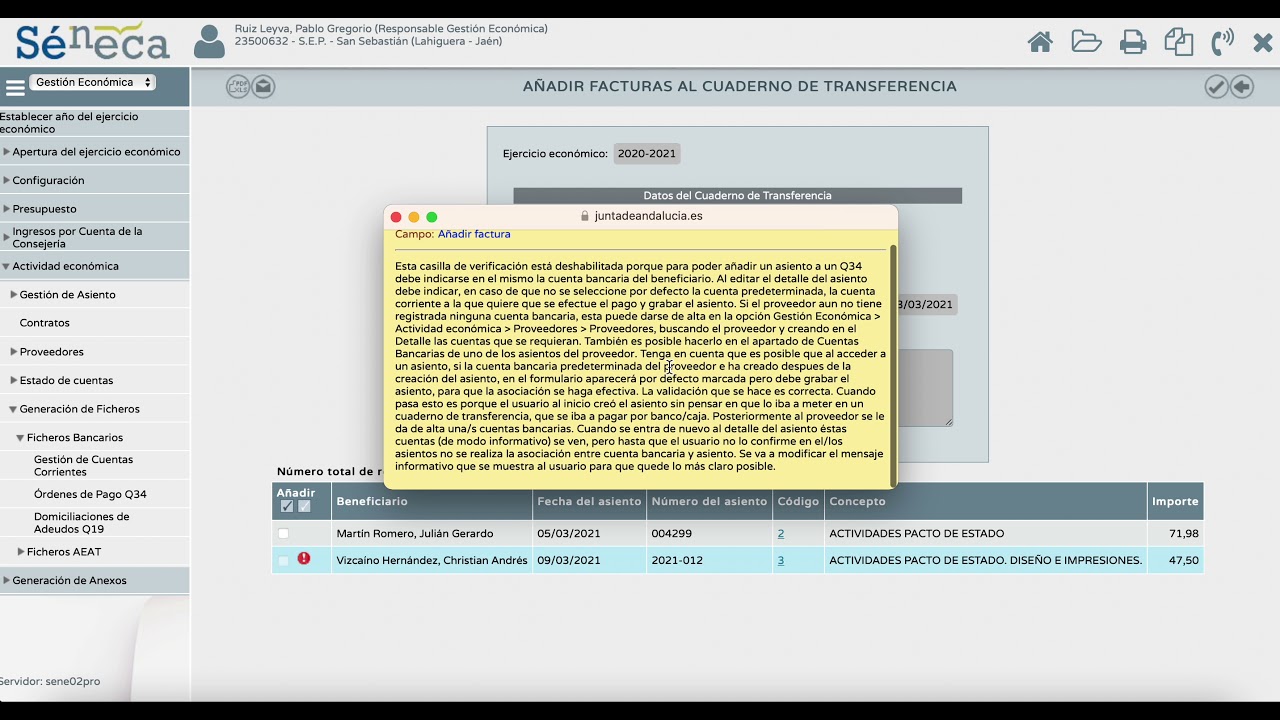Click the red warning icon on Vizcaíno row
Image resolution: width=1280 pixels, height=720 pixels.
point(304,559)
